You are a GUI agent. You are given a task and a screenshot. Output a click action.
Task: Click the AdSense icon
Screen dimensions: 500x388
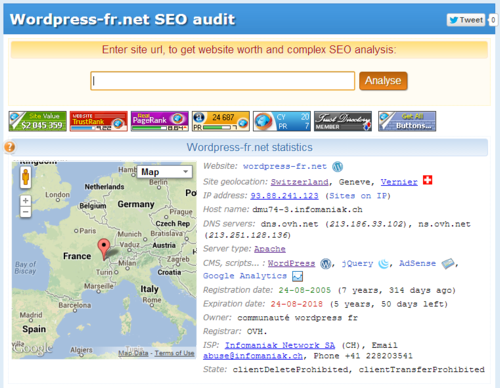[448, 264]
